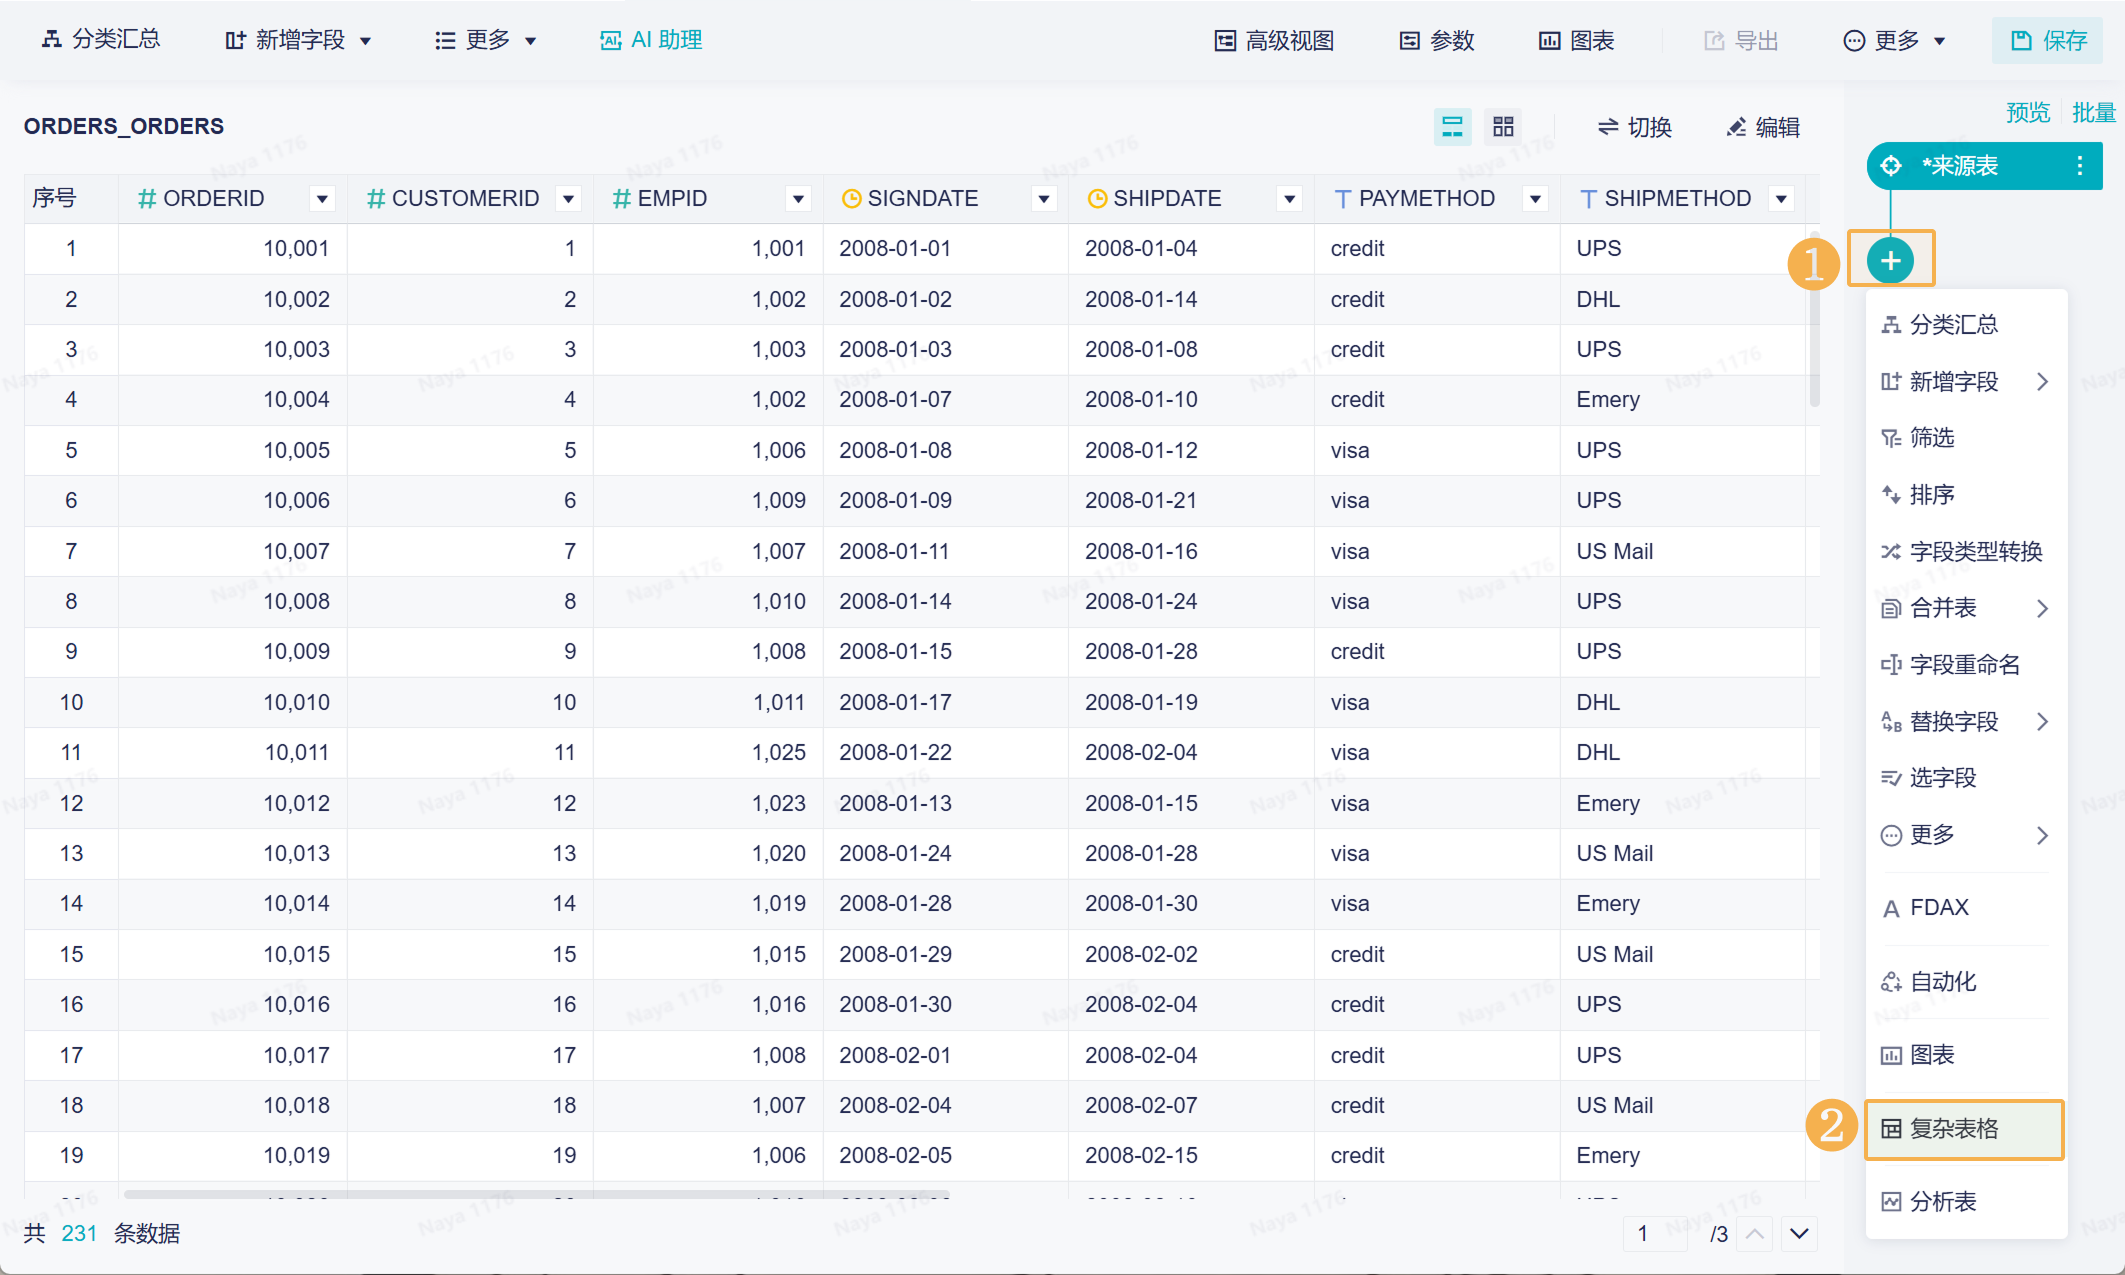Switch to grid card view icon
2125x1275 pixels.
coord(1503,127)
